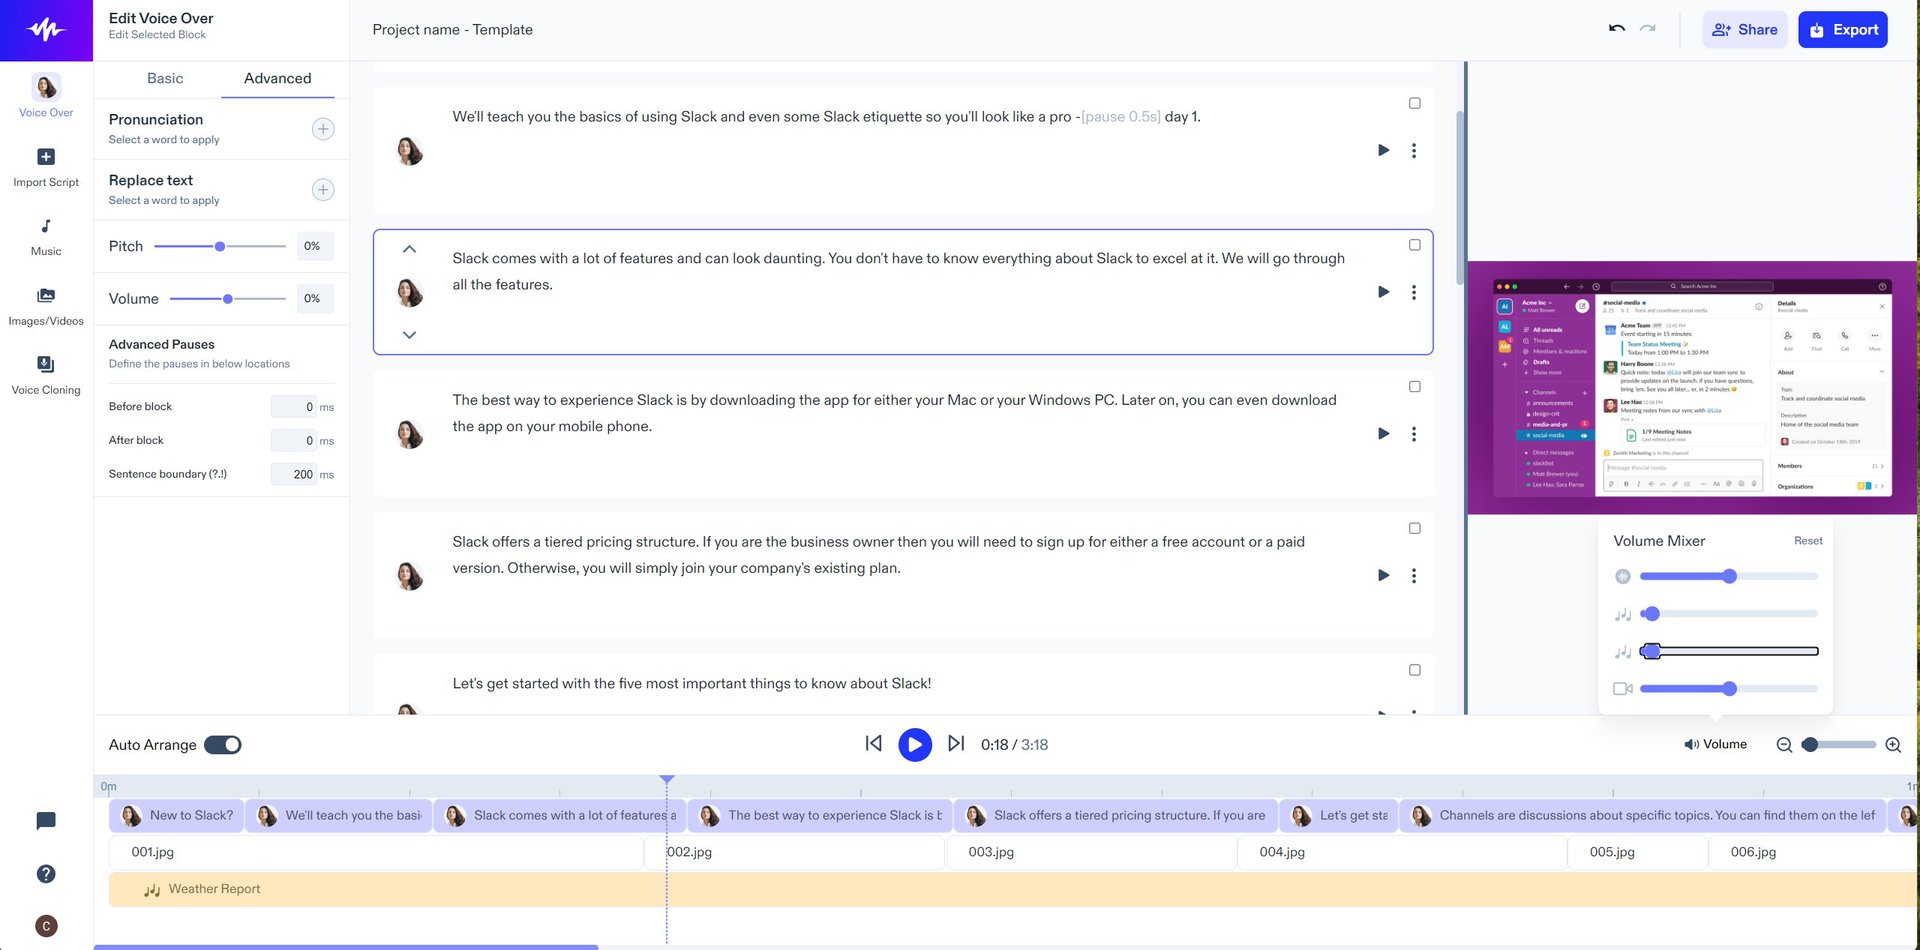Play the 'Slack offers a tiered pricing' block
The height and width of the screenshot is (950, 1920).
point(1384,575)
